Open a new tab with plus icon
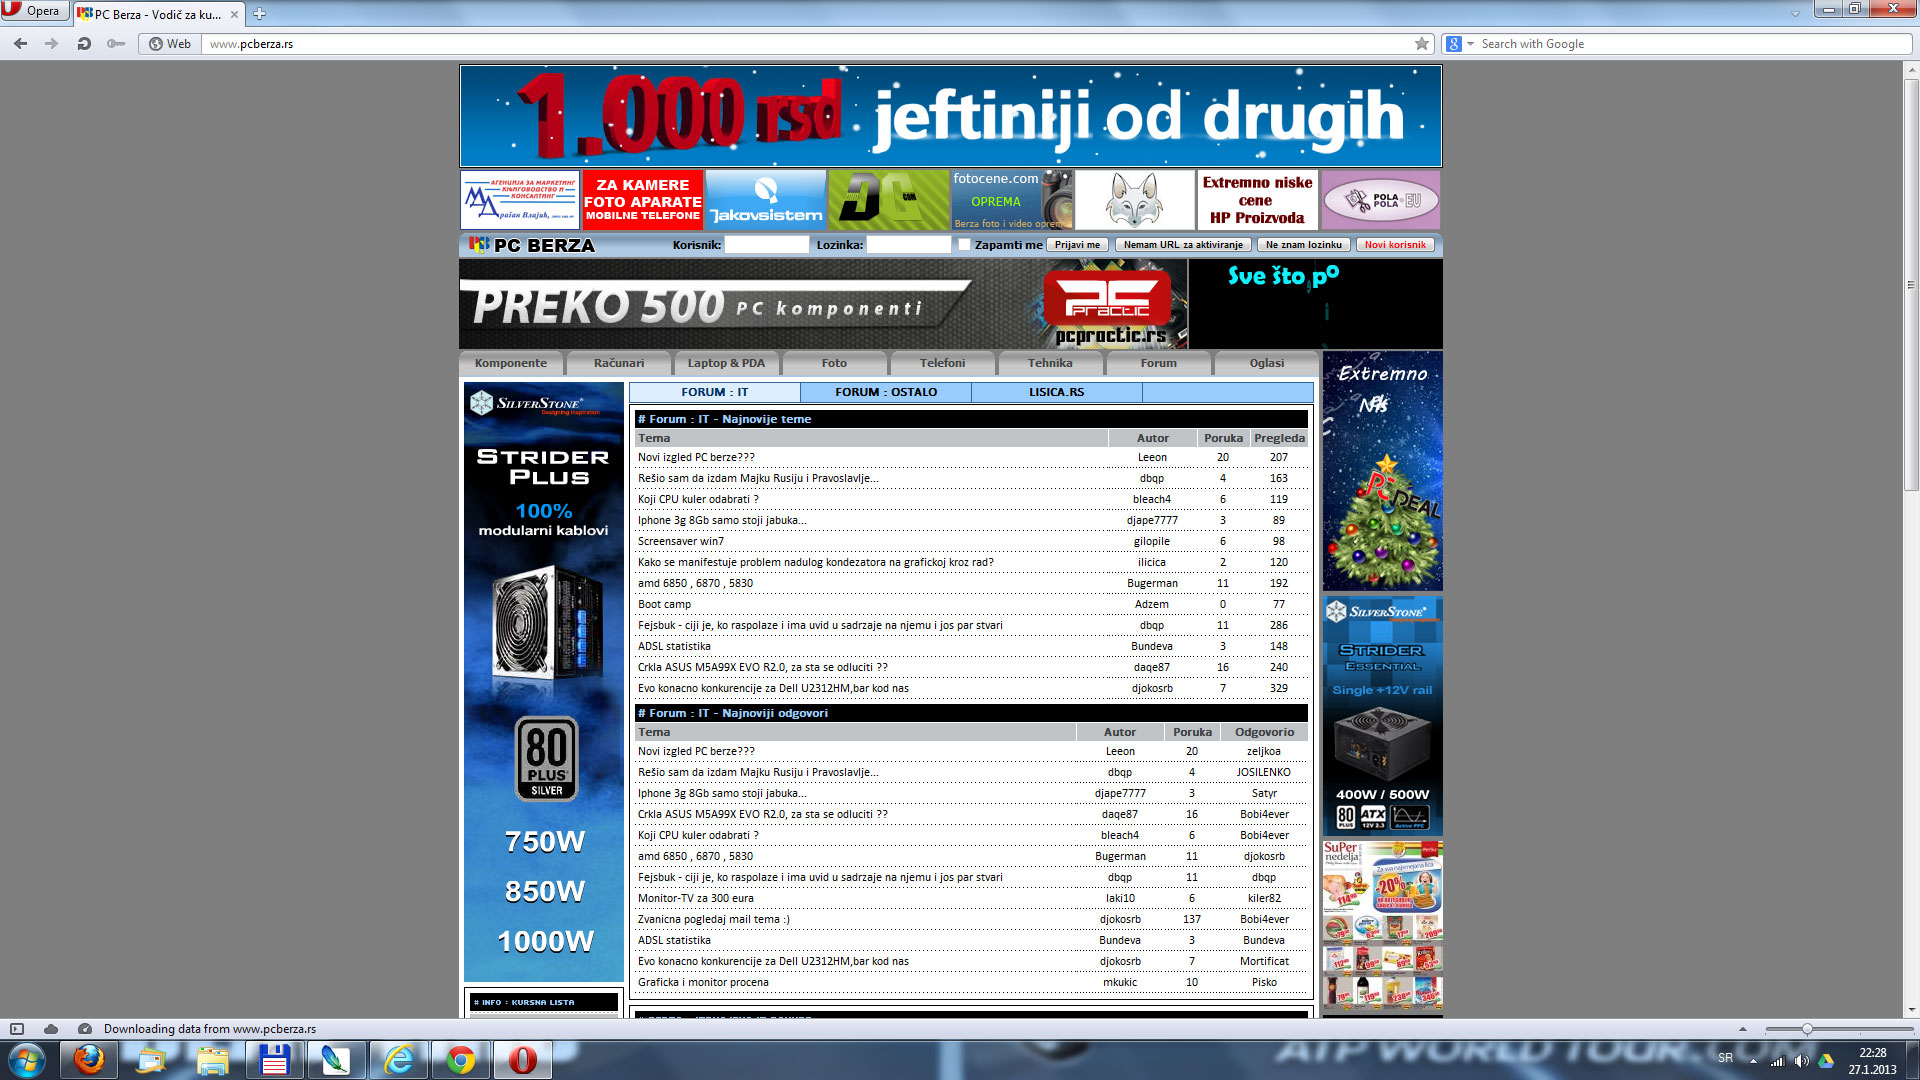 259,14
